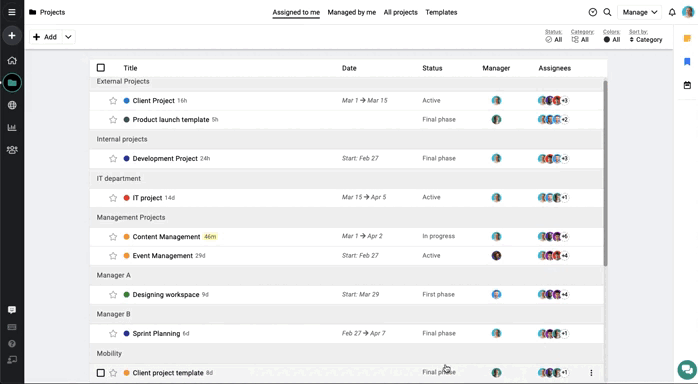Open the three-dot menu for Client project template

click(591, 373)
